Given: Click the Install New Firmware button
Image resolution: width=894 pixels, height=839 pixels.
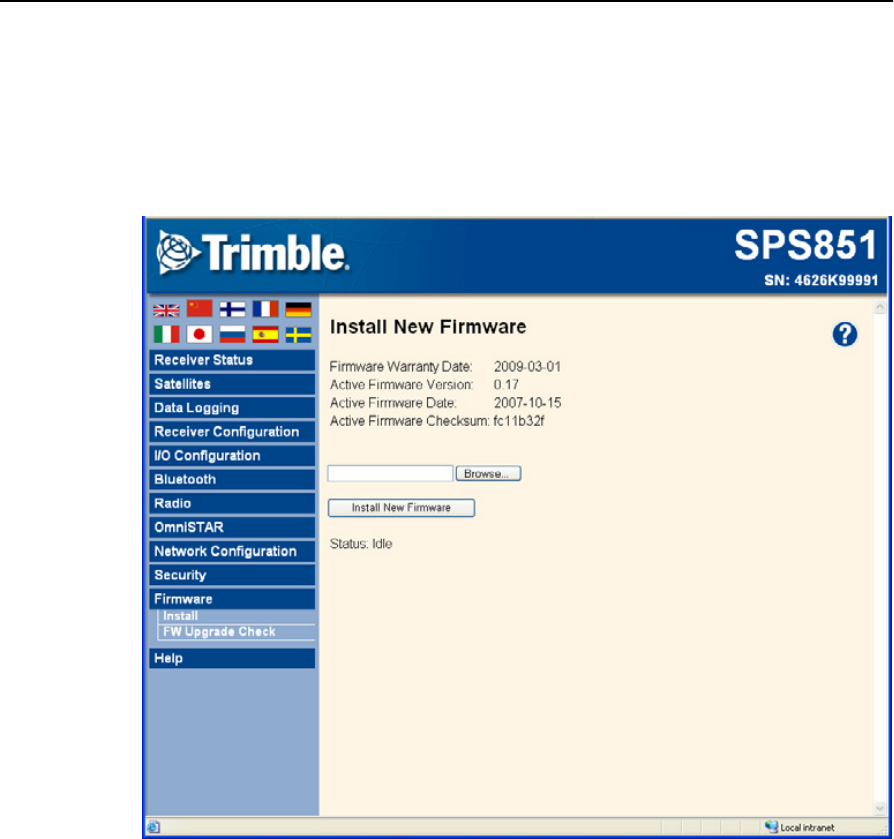Looking at the screenshot, I should 401,508.
